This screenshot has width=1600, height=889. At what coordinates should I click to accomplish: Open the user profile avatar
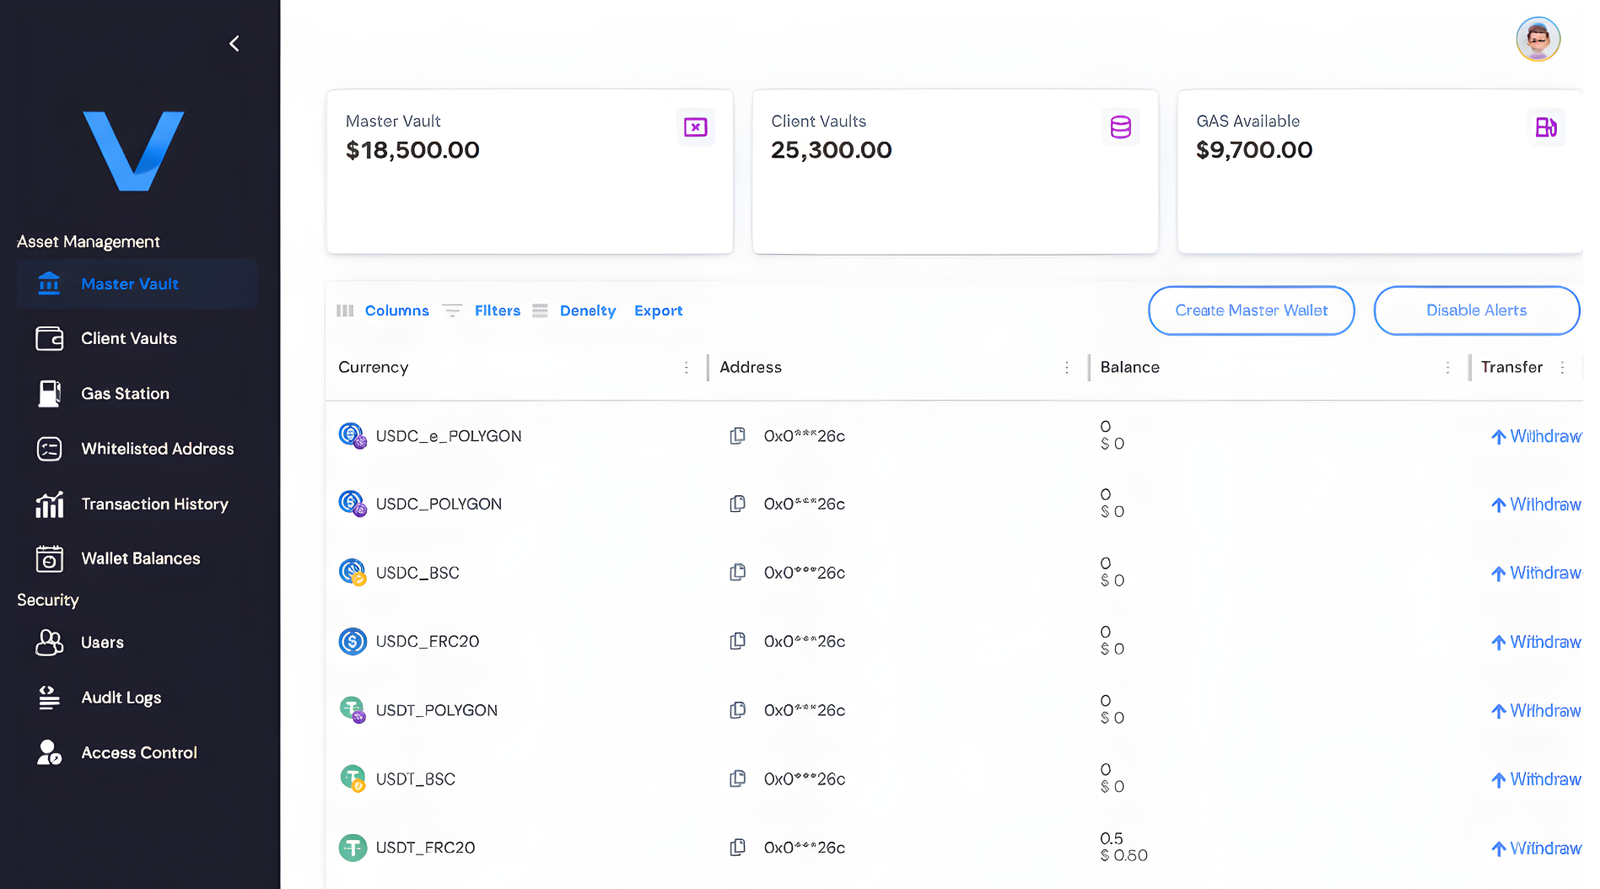pyautogui.click(x=1537, y=40)
